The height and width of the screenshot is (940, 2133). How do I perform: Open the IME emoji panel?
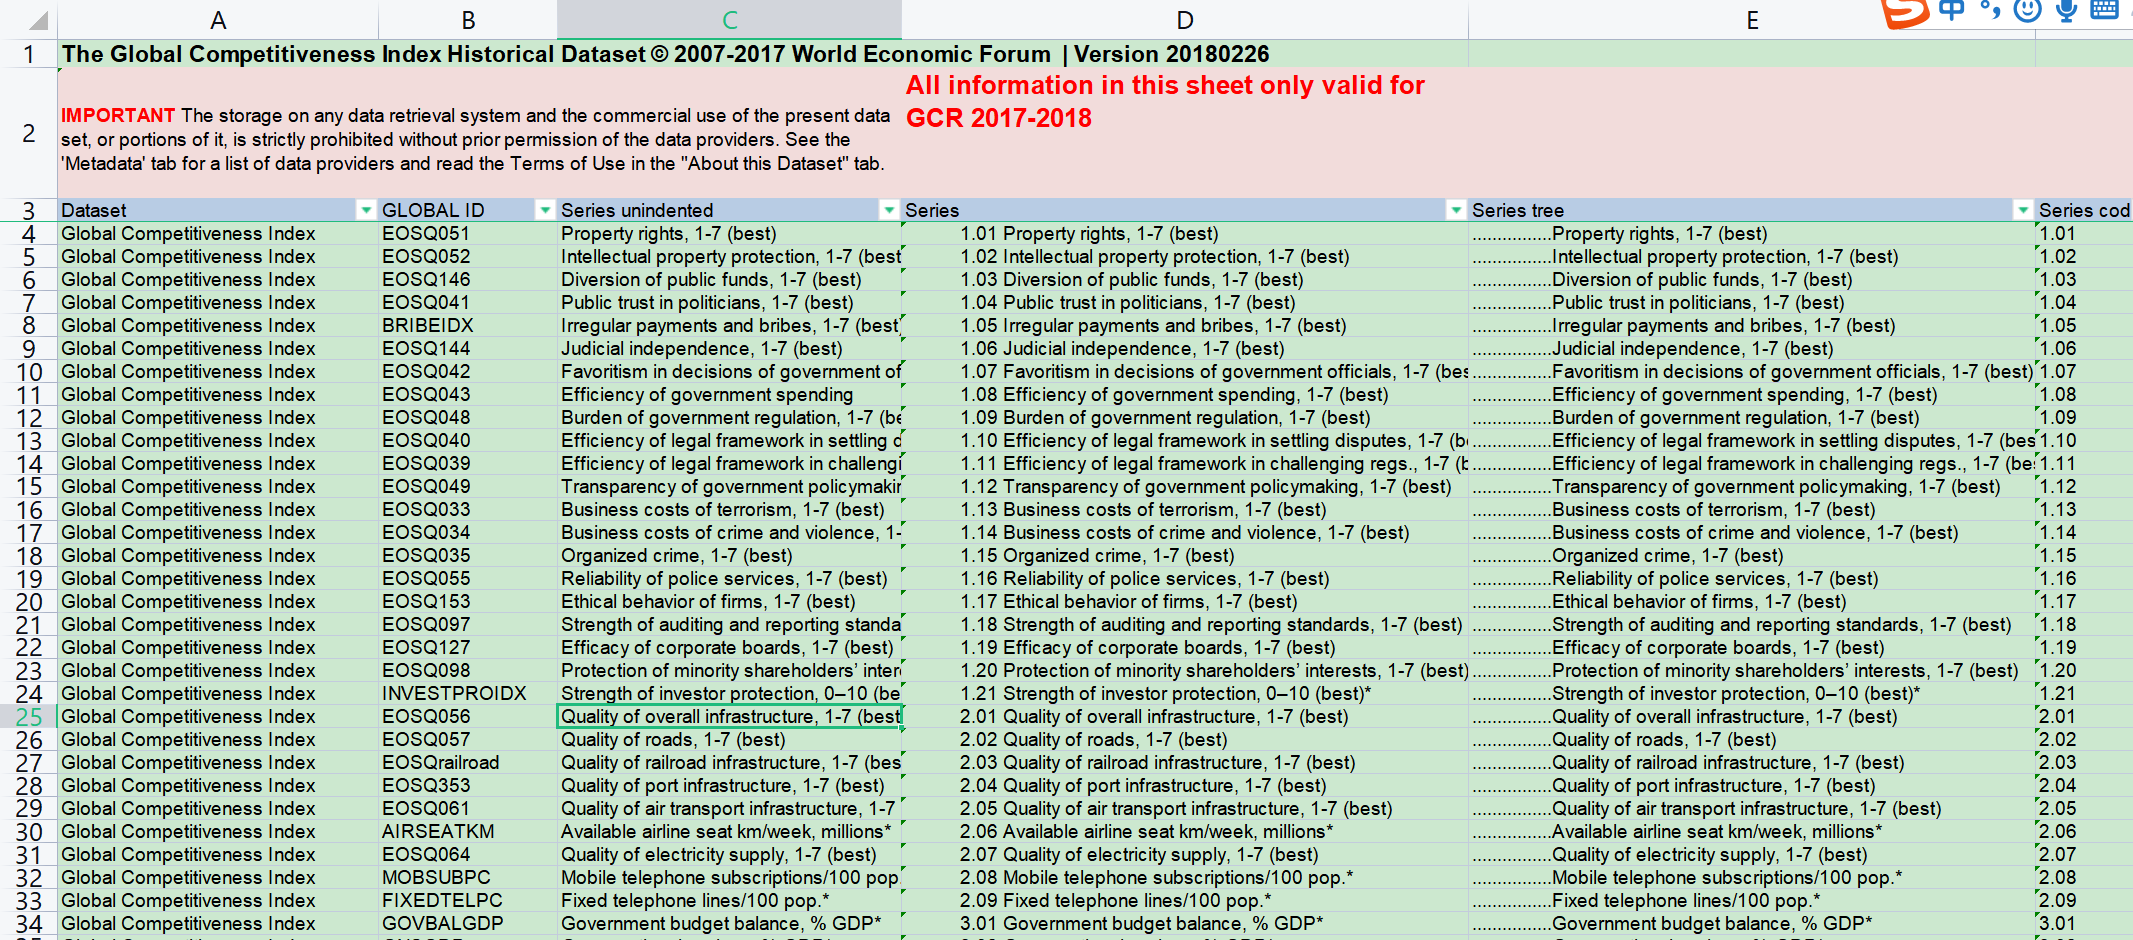click(x=2027, y=10)
